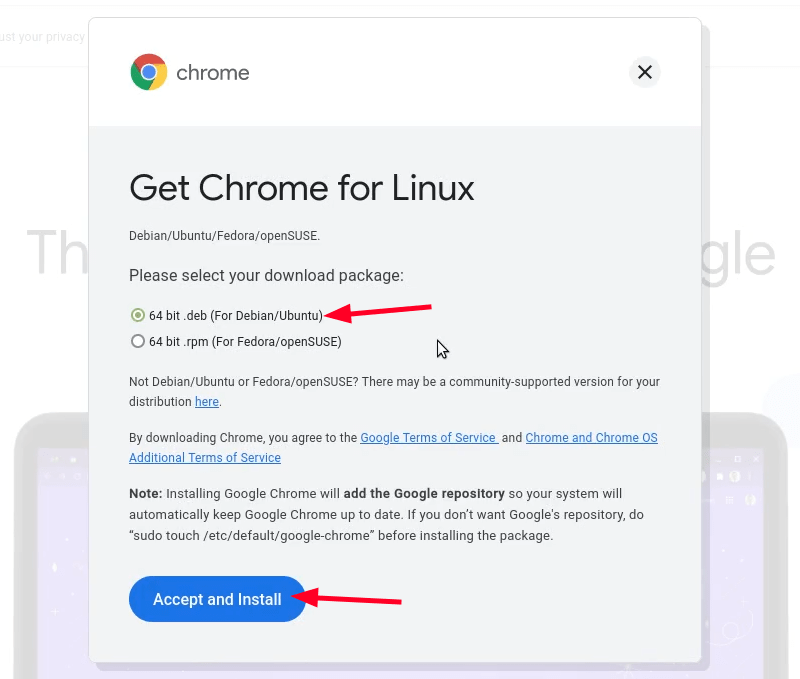Click the apps grid icon in the faded browser illustration
This screenshot has width=800, height=679.
tap(729, 500)
